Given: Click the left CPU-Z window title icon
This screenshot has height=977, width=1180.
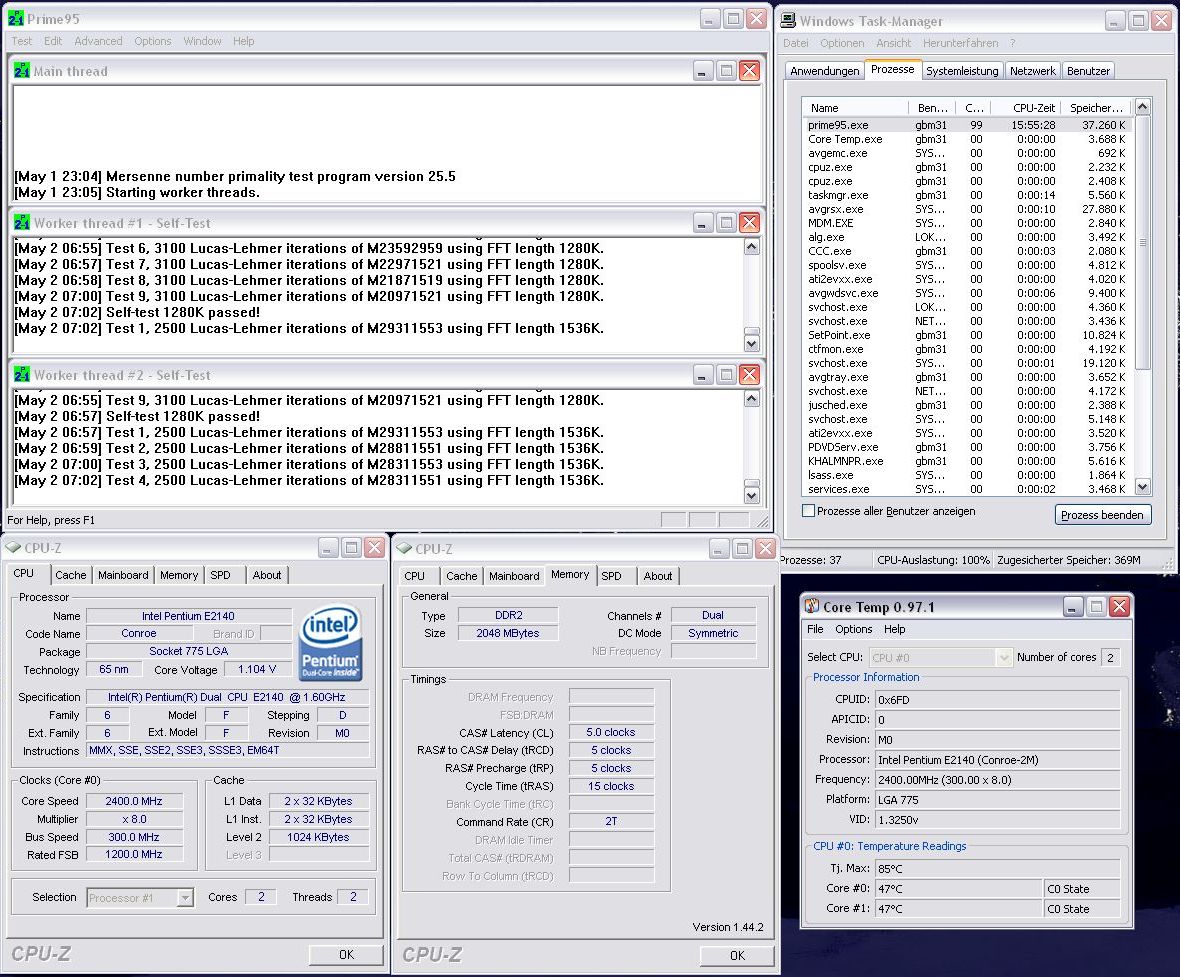Looking at the screenshot, I should [13, 547].
